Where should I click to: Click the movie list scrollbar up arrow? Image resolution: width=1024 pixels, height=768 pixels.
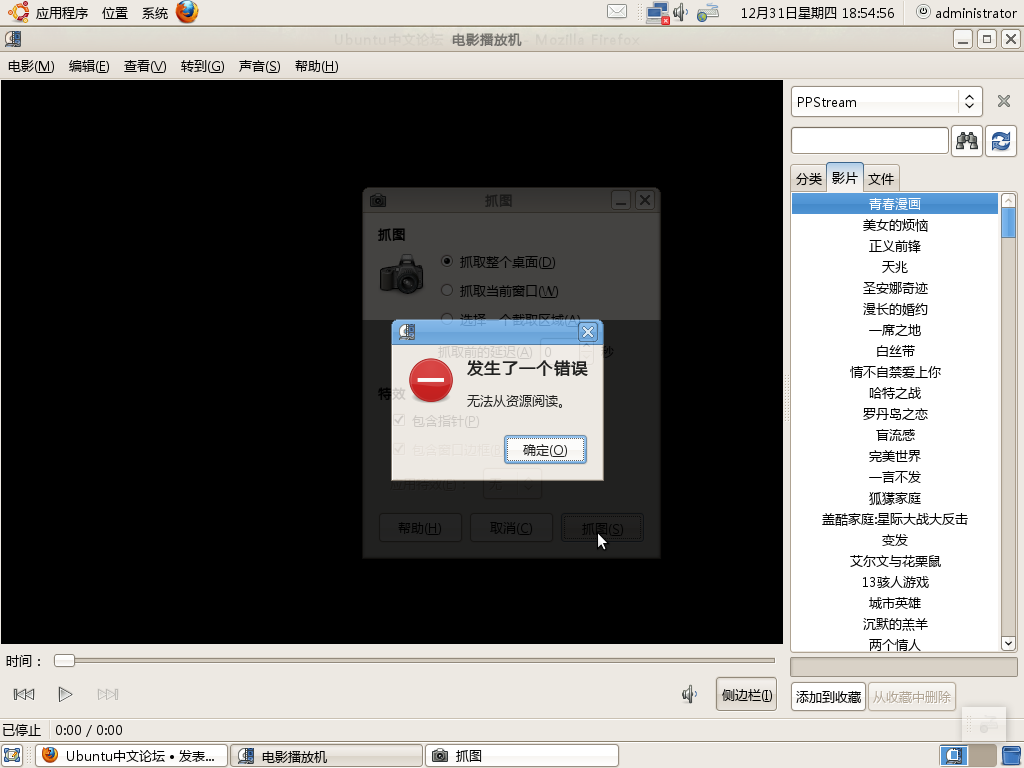coord(1008,200)
